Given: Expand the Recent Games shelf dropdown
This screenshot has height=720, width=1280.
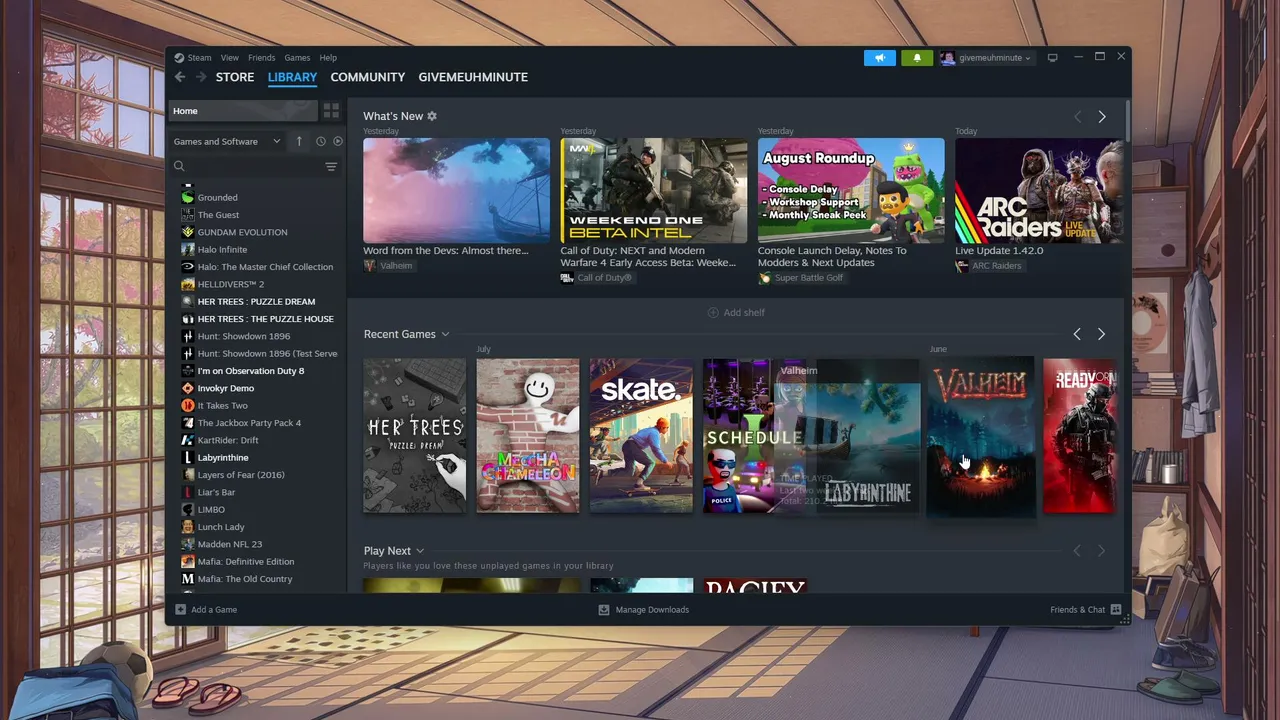Looking at the screenshot, I should 445,334.
